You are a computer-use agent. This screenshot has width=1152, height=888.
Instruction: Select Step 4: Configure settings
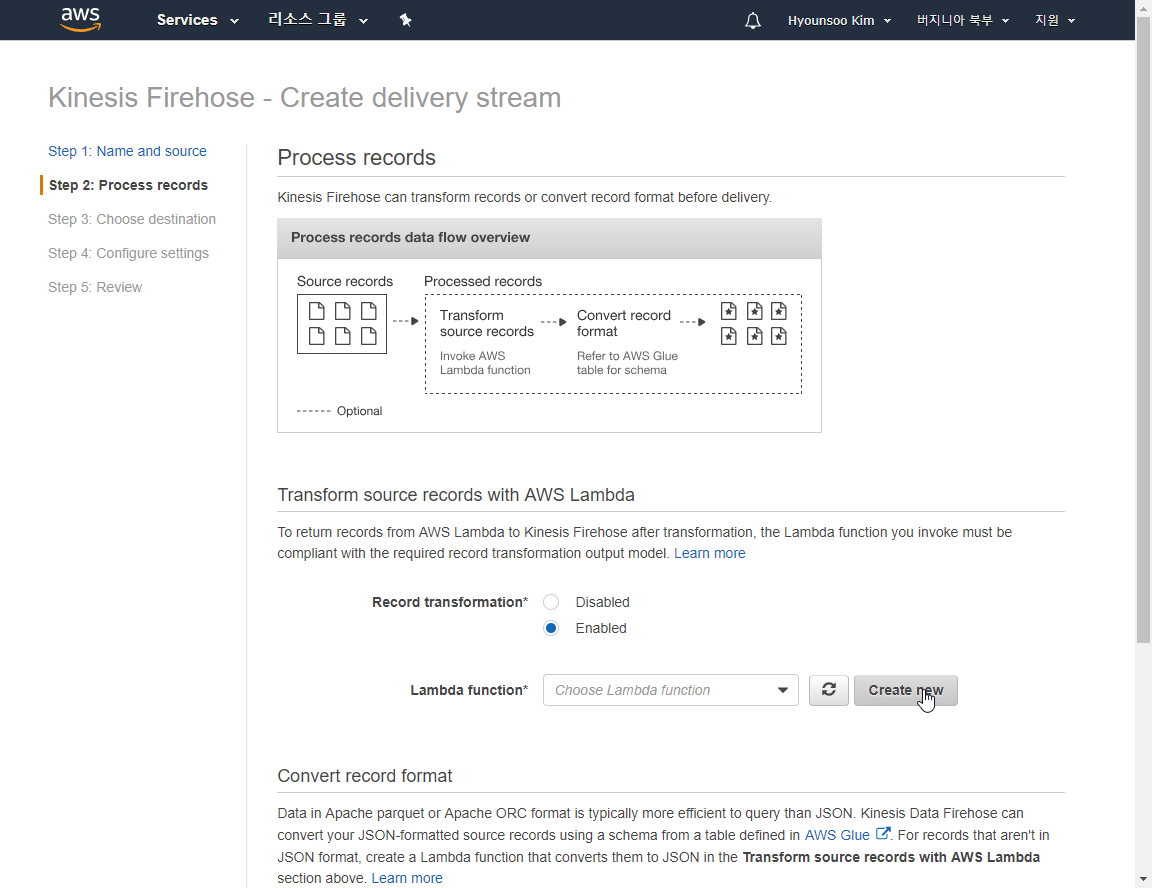[129, 253]
